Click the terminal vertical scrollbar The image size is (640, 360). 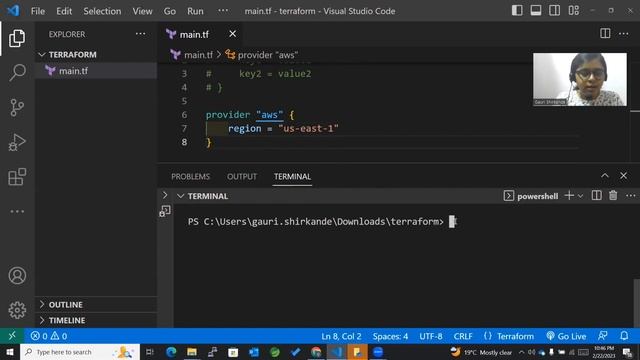(637, 303)
